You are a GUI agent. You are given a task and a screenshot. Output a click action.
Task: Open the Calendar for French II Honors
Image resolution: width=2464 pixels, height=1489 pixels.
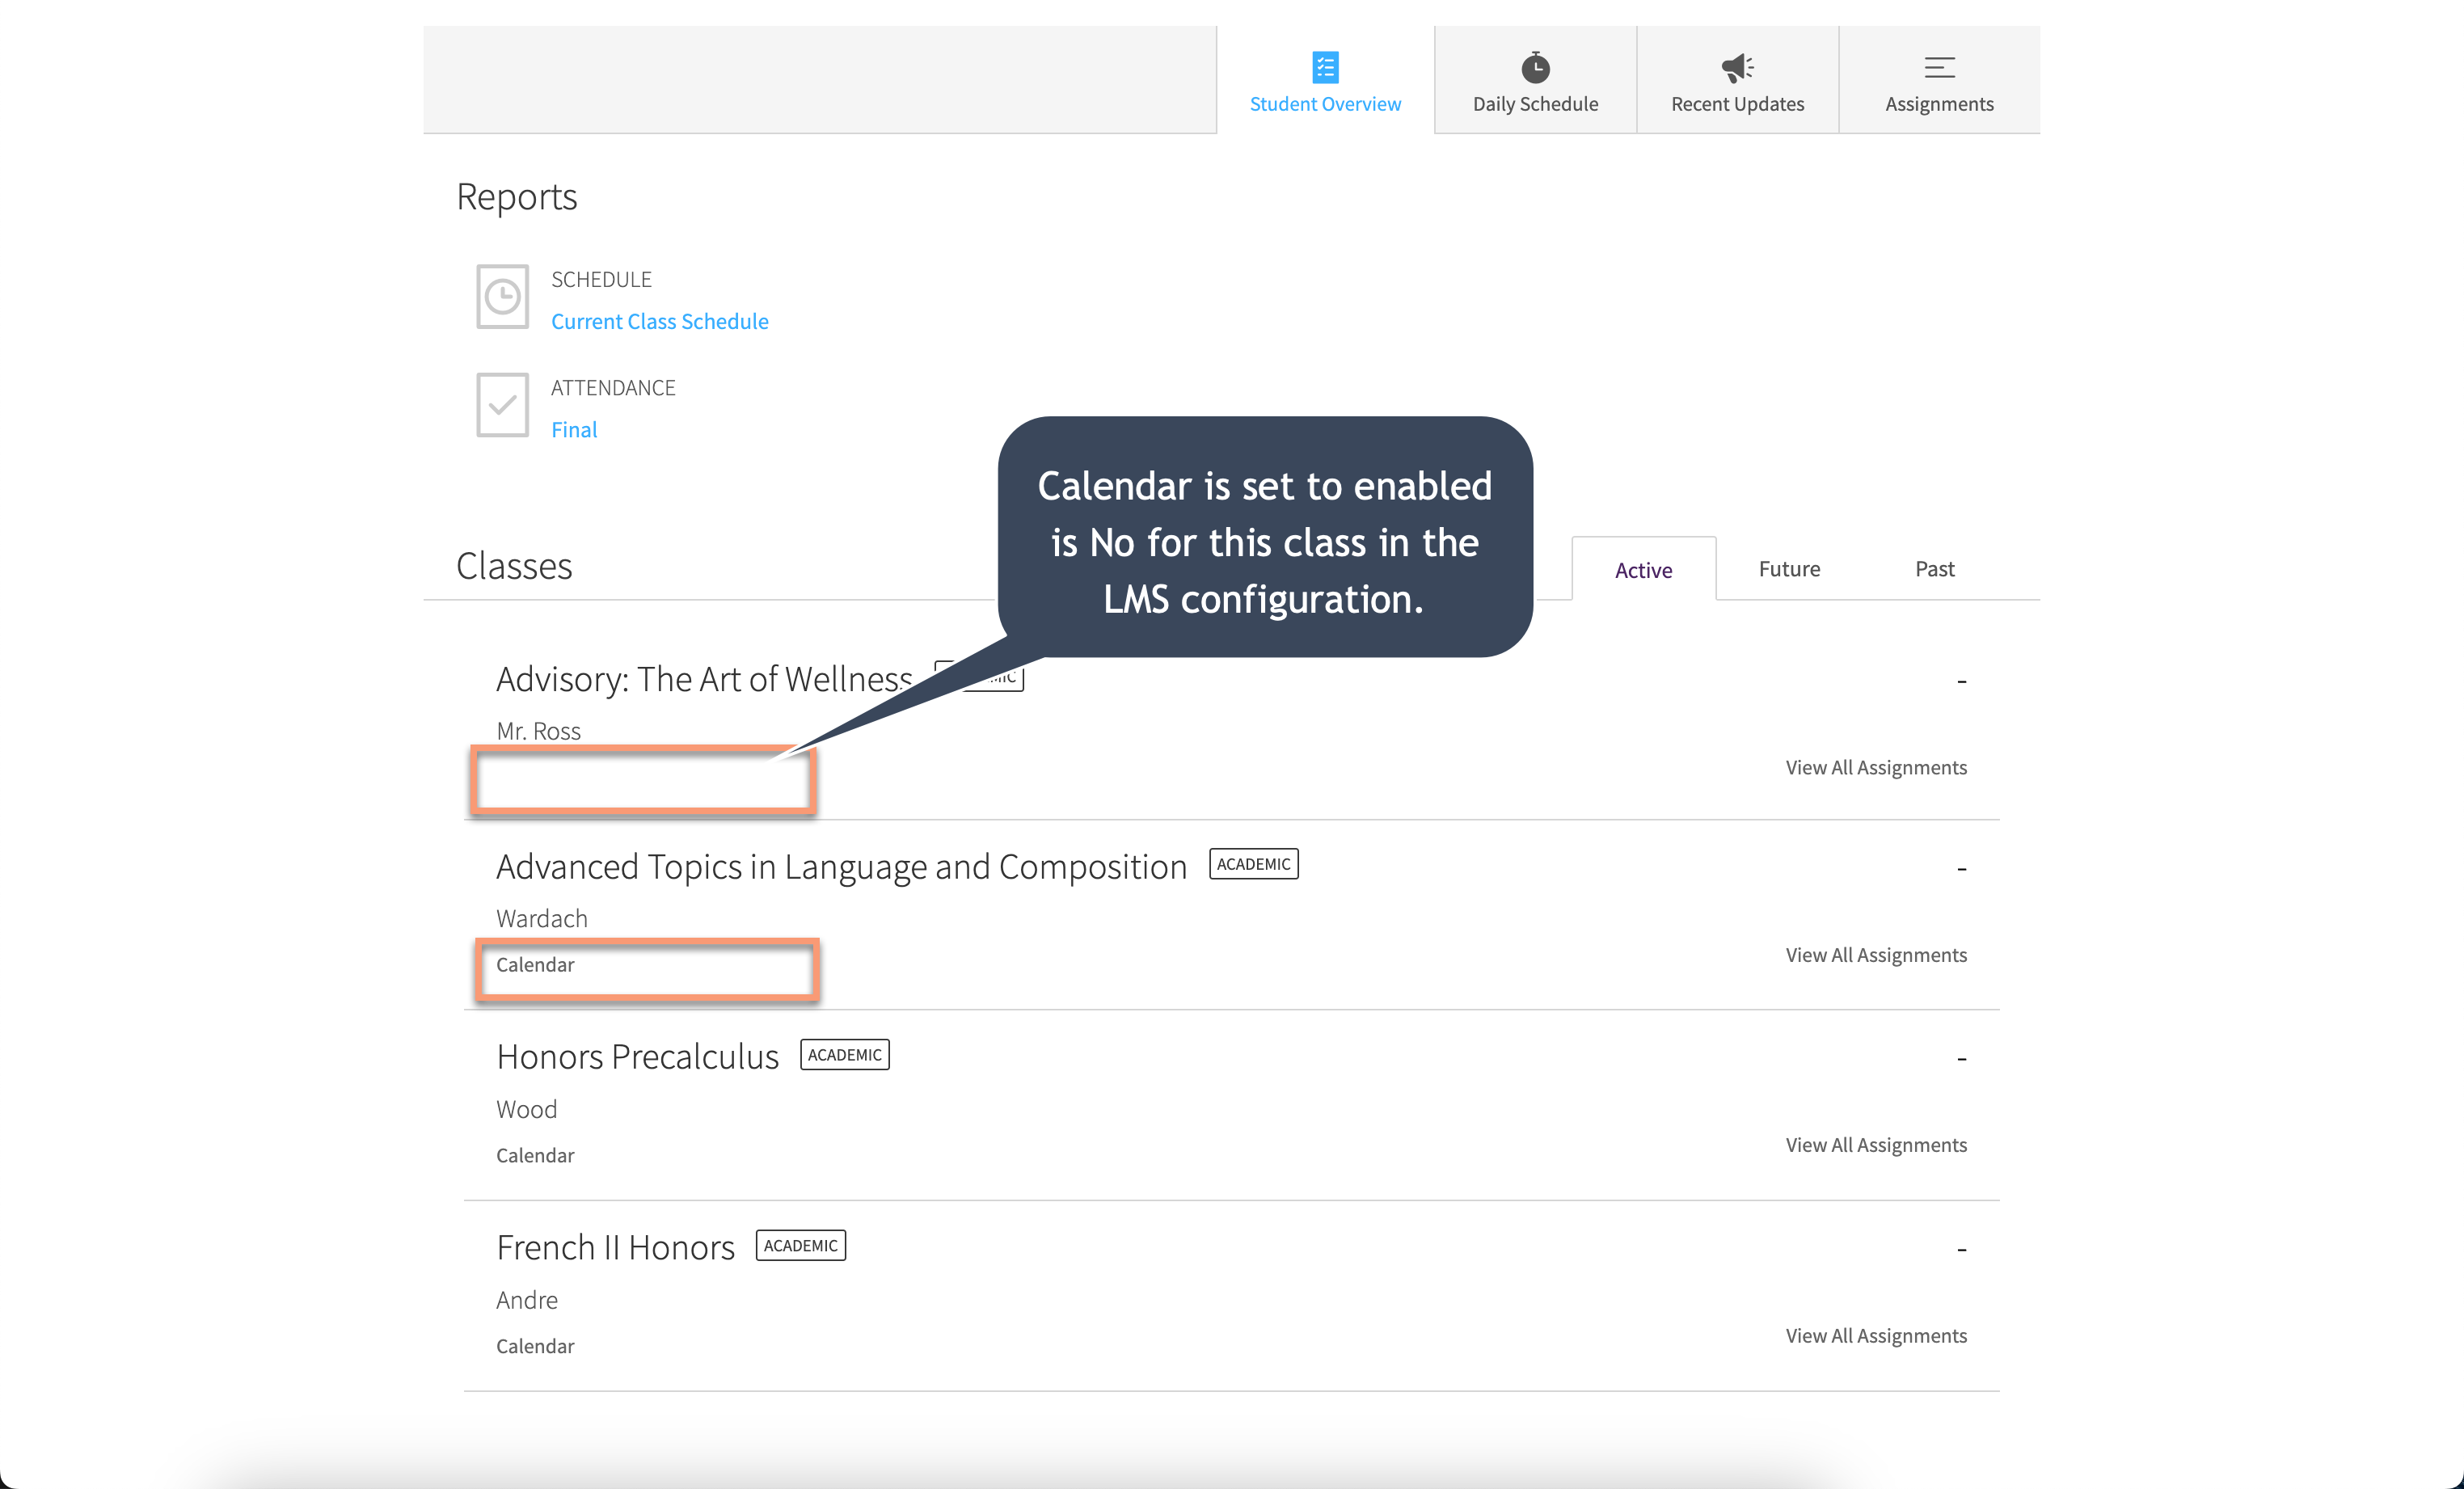[535, 1346]
